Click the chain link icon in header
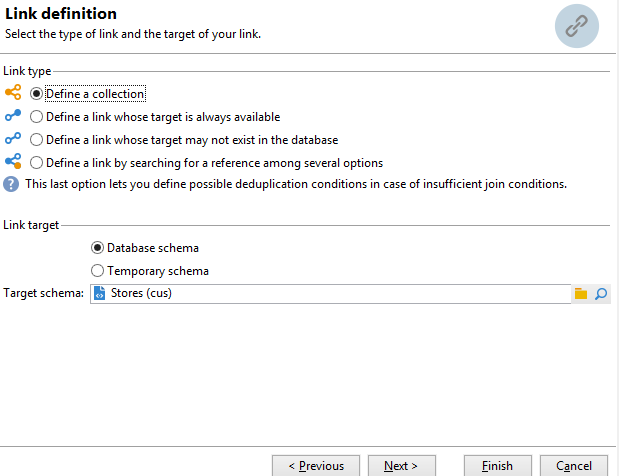This screenshot has height=476, width=619. pos(577,26)
